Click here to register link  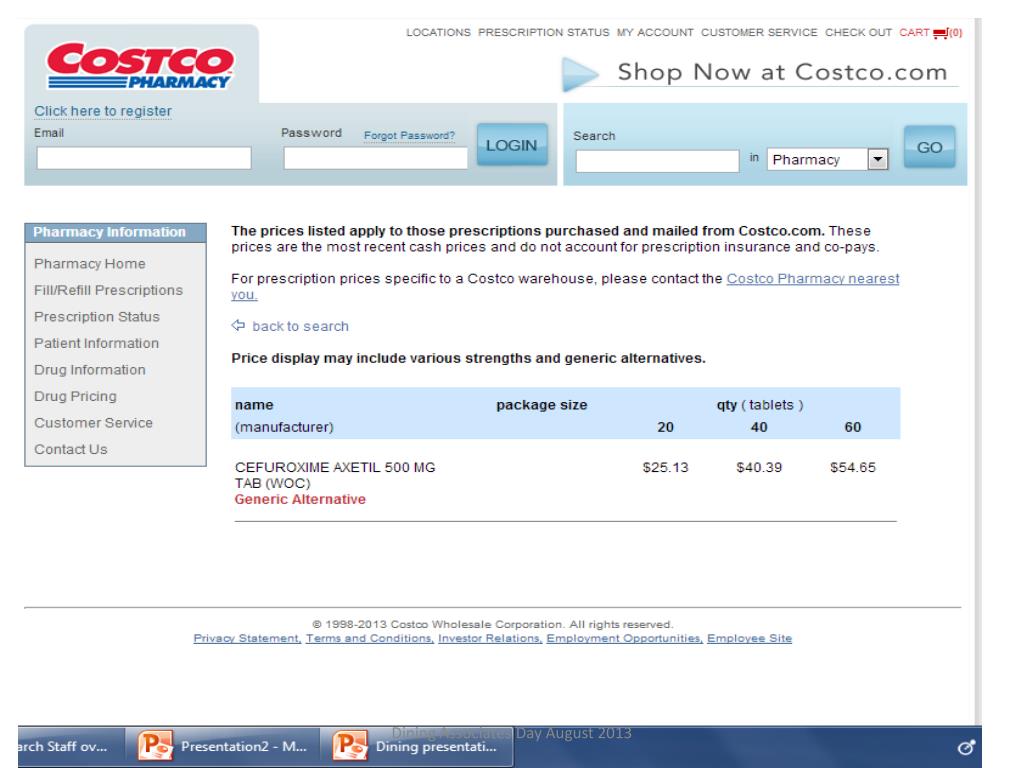click(103, 111)
